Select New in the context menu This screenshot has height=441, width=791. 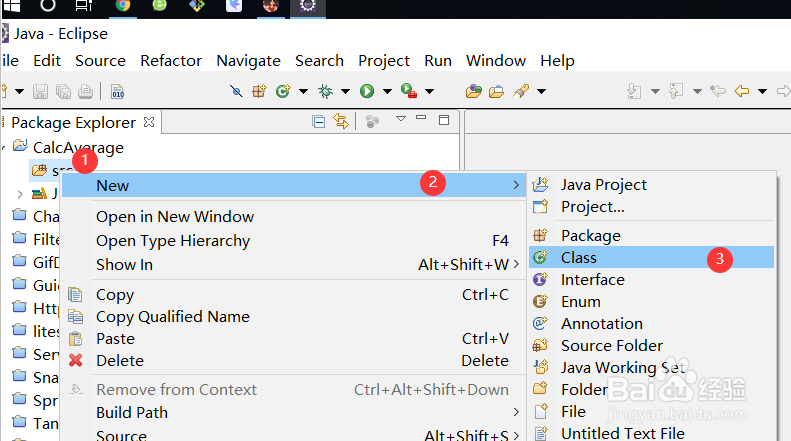tap(294, 185)
